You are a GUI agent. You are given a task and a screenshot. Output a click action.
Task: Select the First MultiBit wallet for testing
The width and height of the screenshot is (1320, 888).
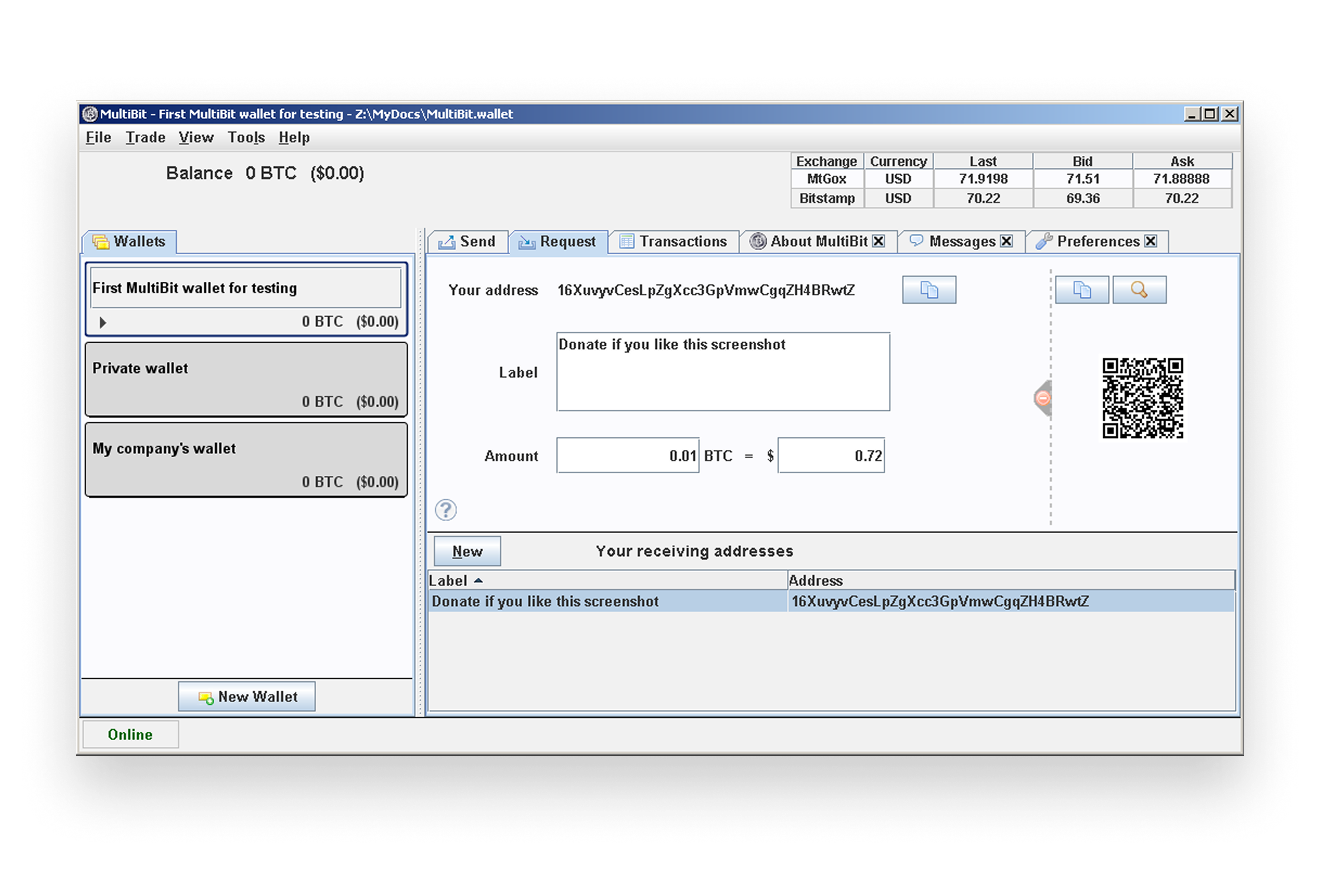(x=246, y=299)
